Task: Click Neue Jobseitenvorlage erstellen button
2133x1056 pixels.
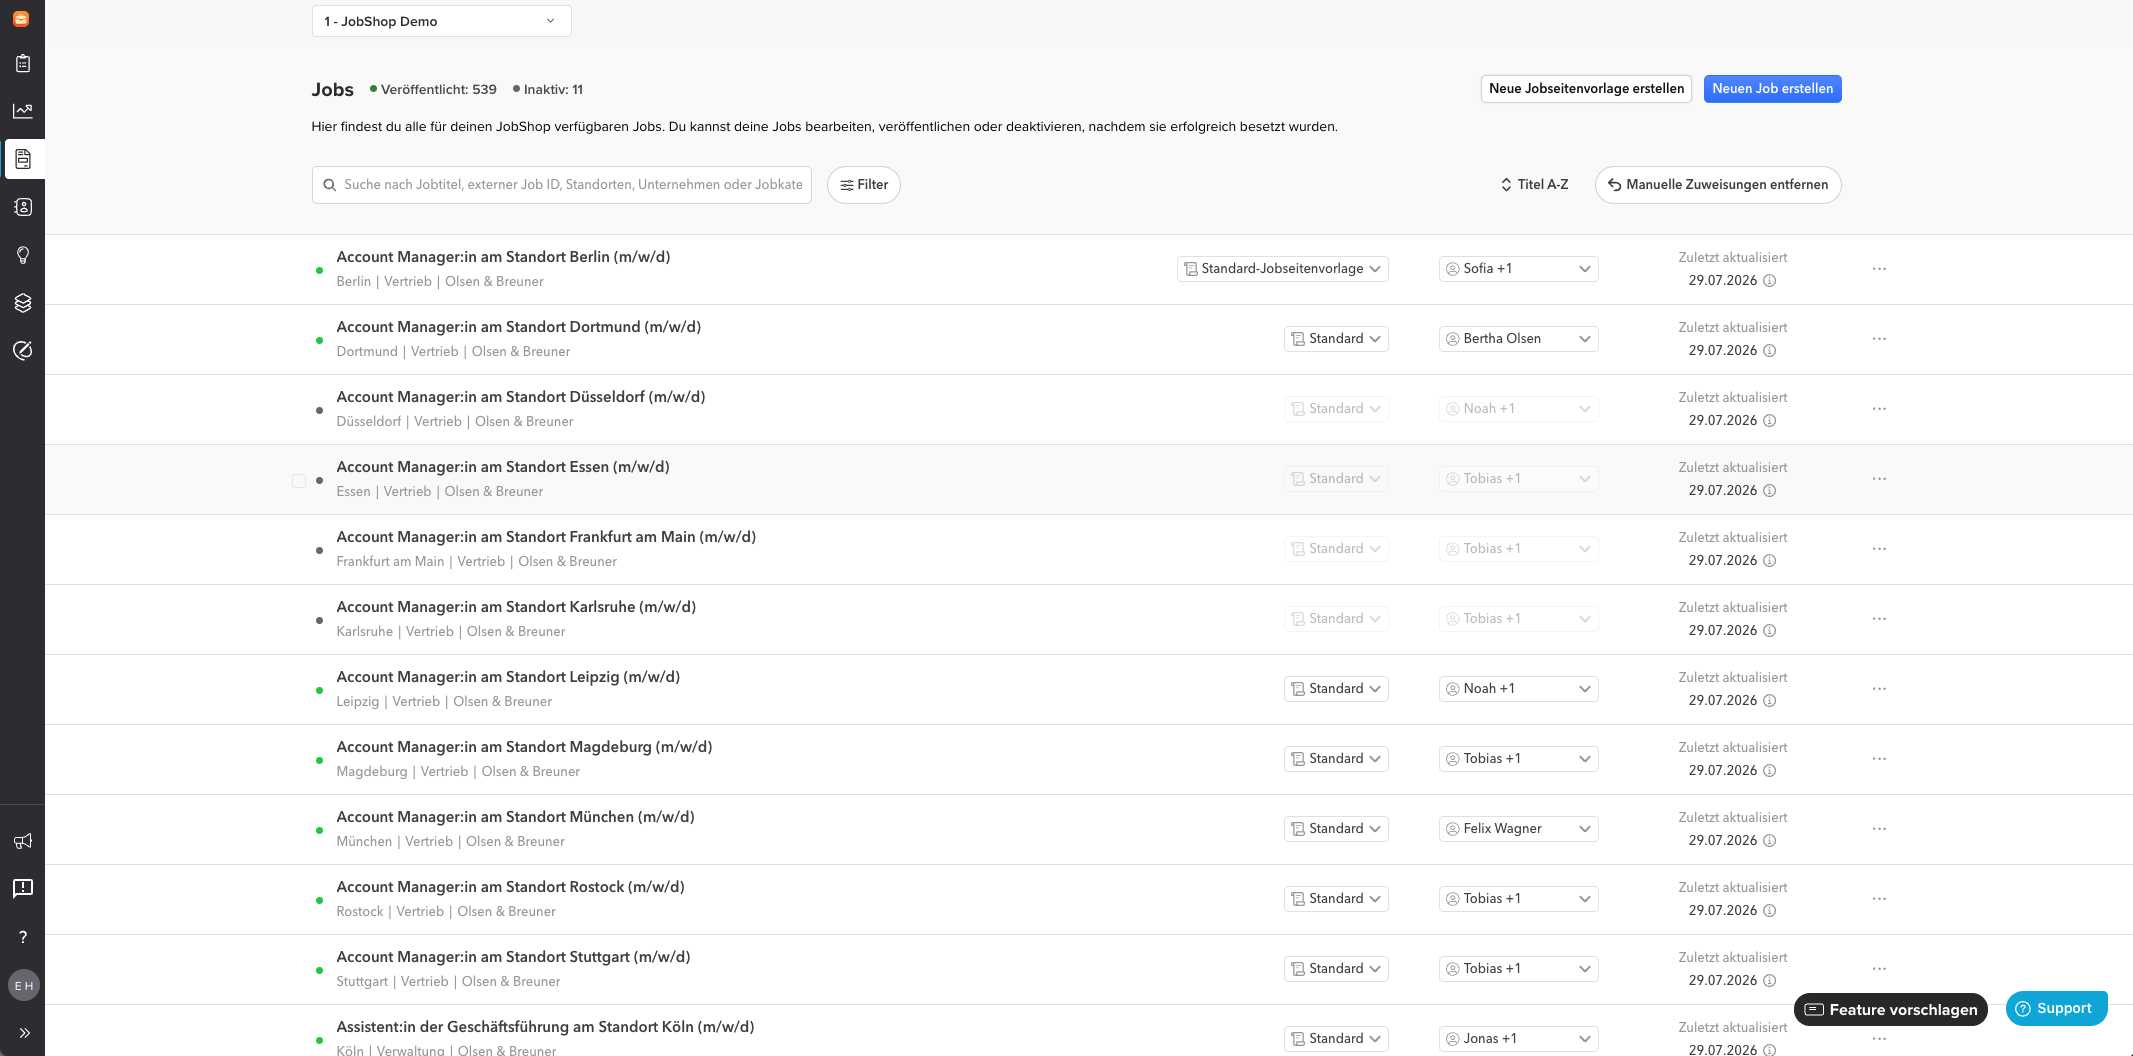Action: pos(1586,89)
